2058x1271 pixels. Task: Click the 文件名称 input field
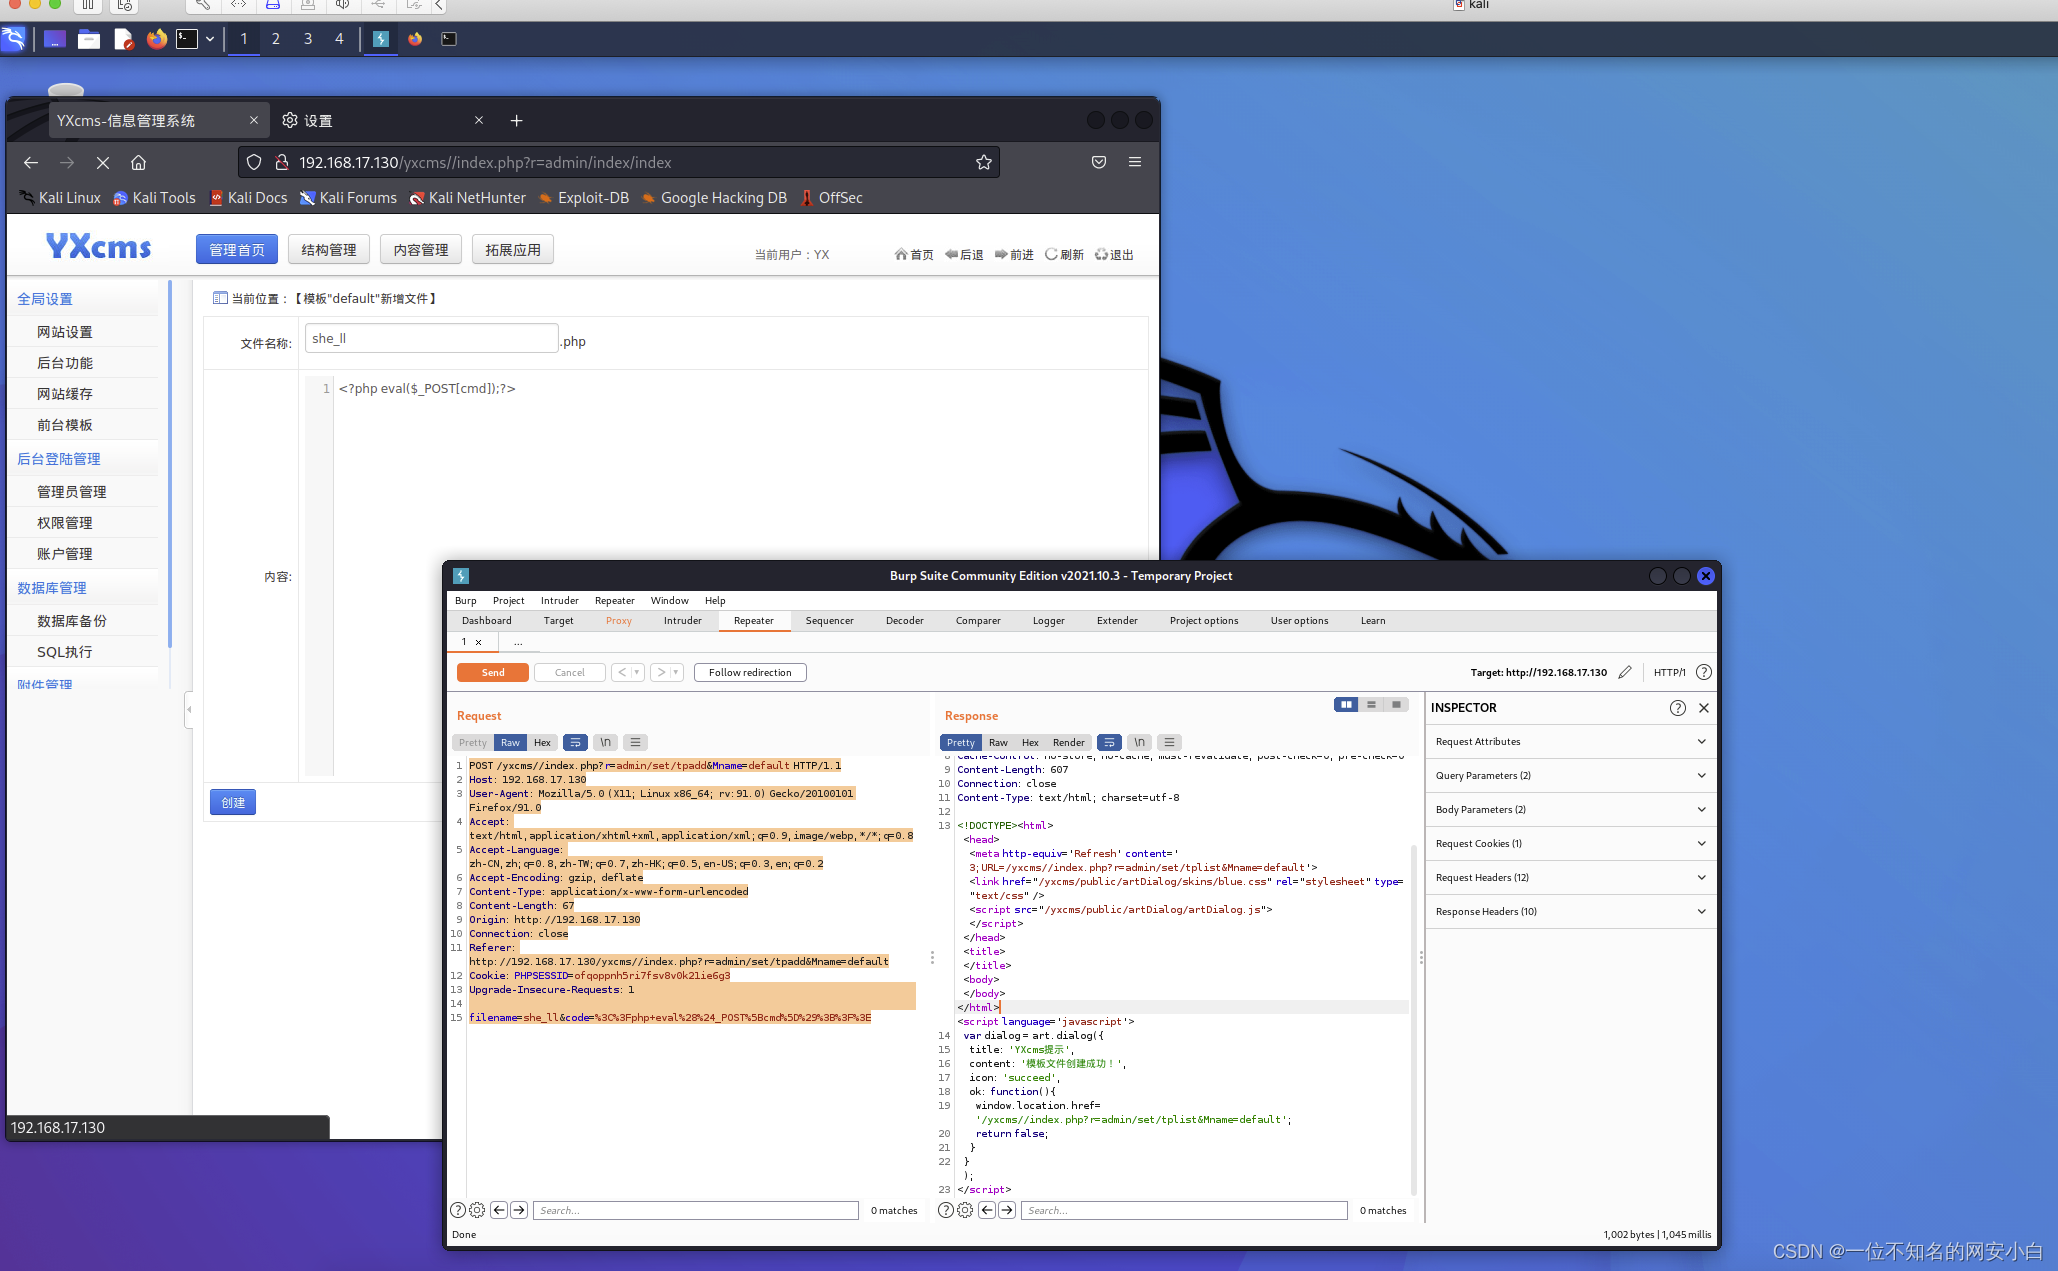432,338
